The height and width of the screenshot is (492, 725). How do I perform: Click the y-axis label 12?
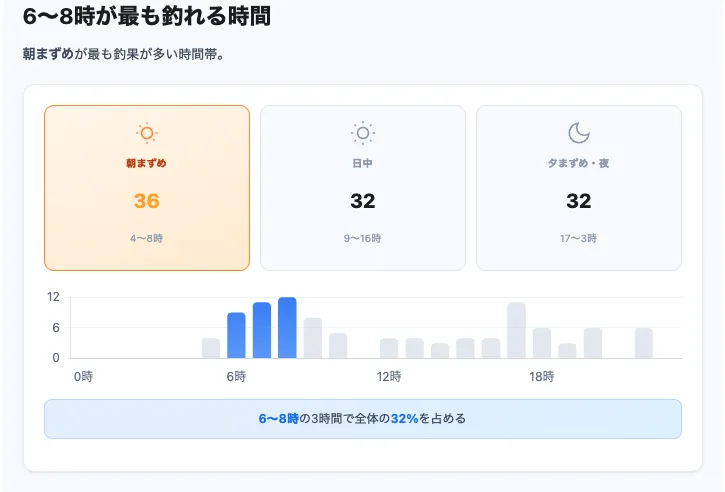click(54, 297)
